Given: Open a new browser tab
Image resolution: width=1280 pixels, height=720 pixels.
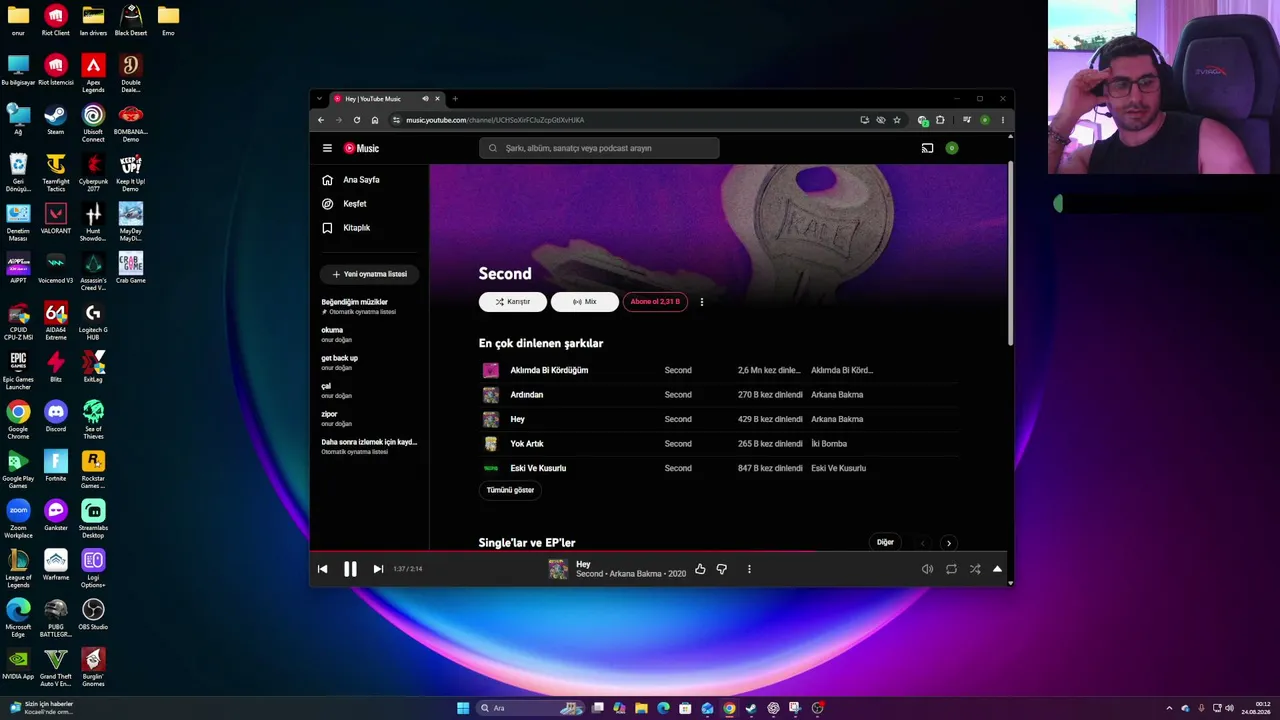Looking at the screenshot, I should coord(455,99).
